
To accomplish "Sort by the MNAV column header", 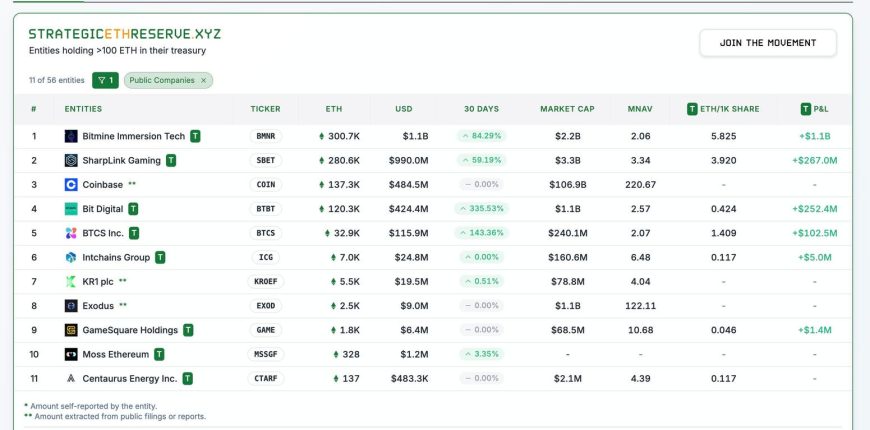I will pyautogui.click(x=640, y=109).
